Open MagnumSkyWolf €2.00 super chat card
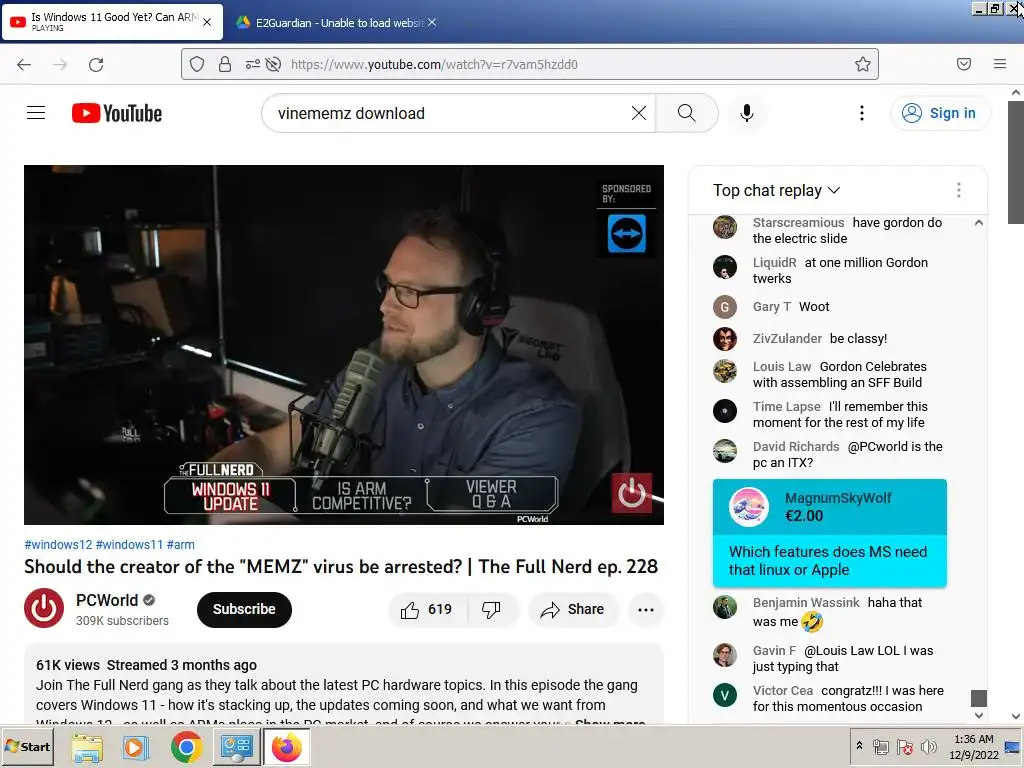The height and width of the screenshot is (768, 1024). tap(829, 533)
